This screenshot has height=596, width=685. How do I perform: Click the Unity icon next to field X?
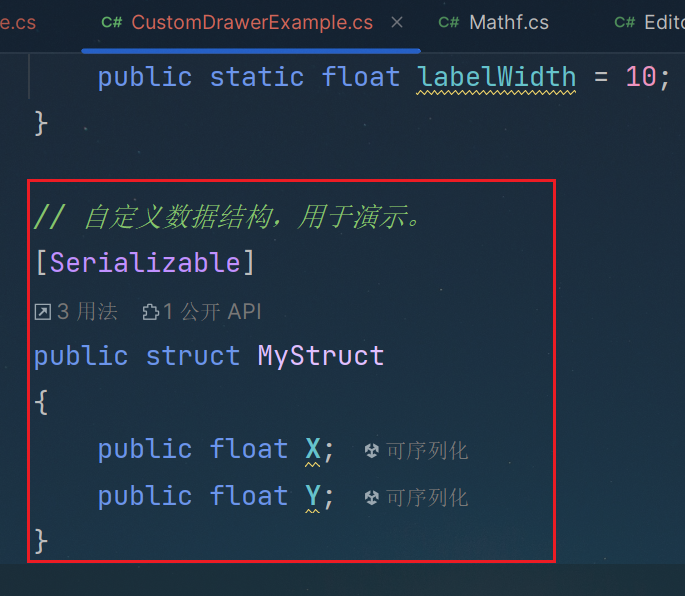371,451
